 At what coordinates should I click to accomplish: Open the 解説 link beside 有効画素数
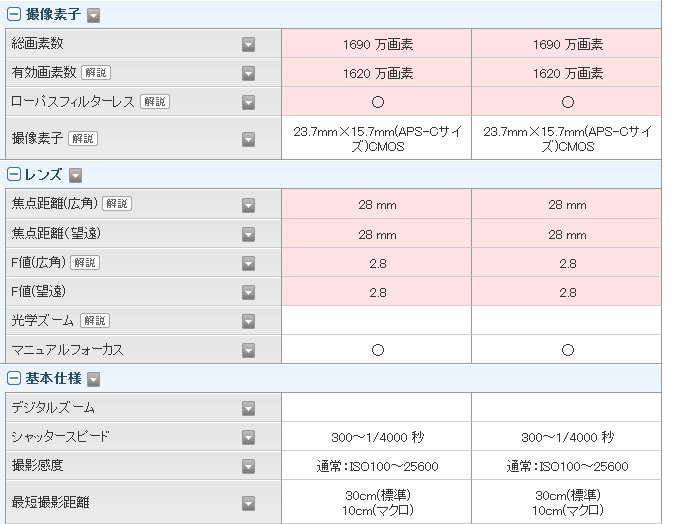tap(96, 73)
